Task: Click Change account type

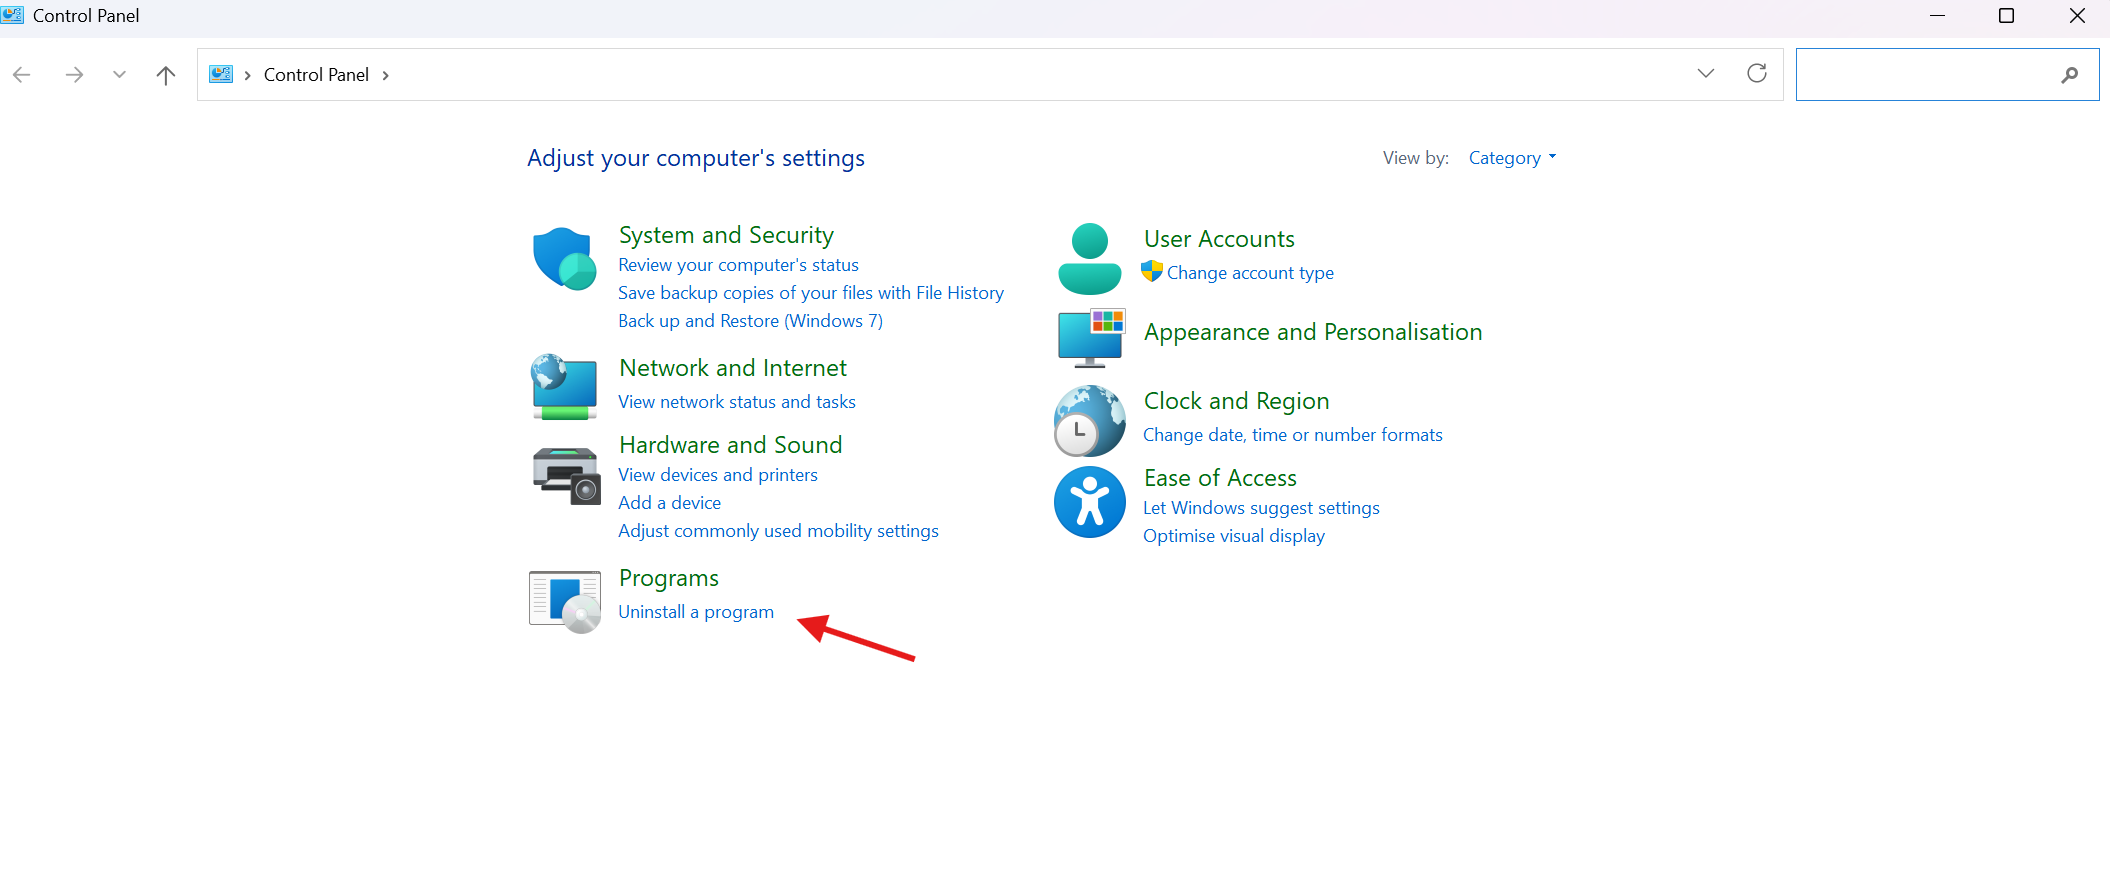Action: [1250, 273]
